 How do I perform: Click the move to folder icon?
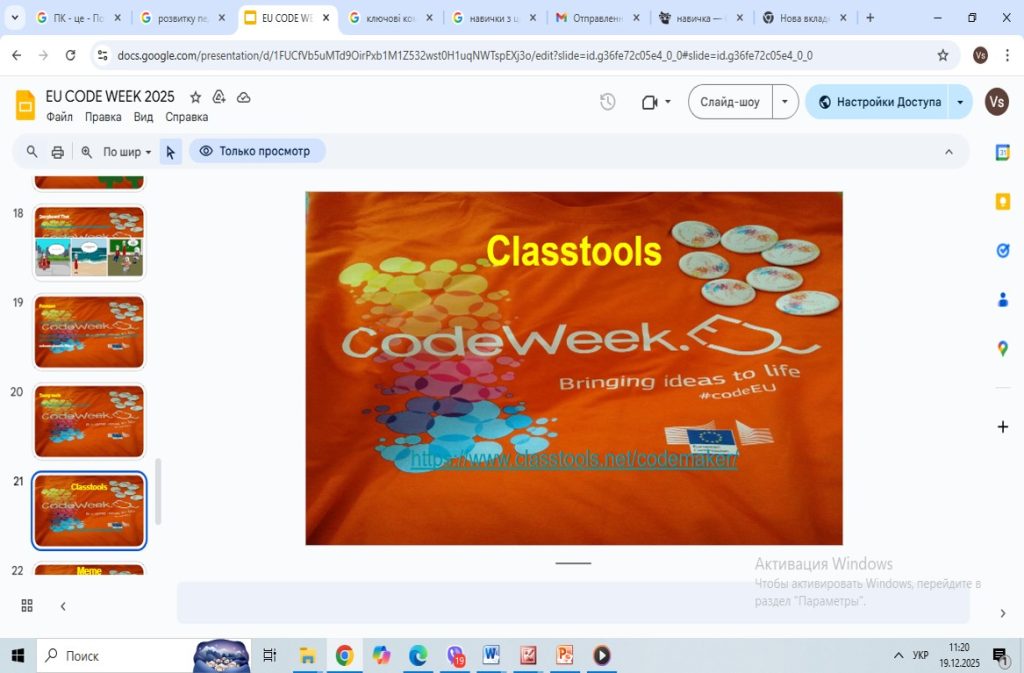[219, 97]
